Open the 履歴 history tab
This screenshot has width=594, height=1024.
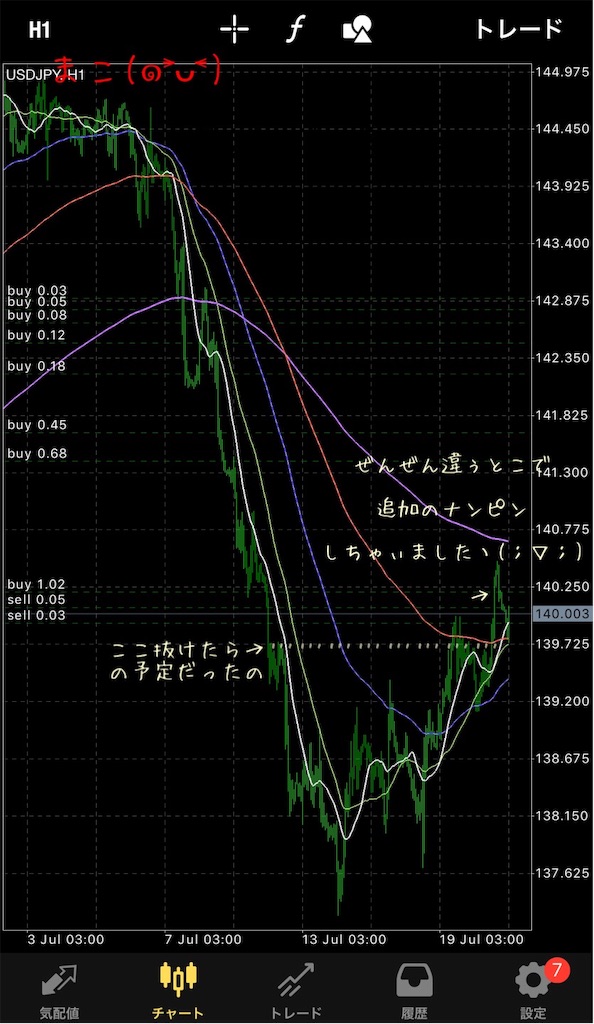tap(414, 990)
